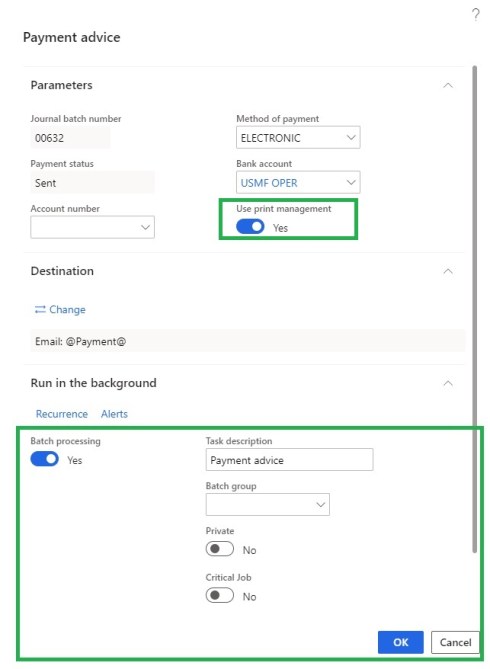Confirm with the OK button
The width and height of the screenshot is (490, 669).
(400, 642)
